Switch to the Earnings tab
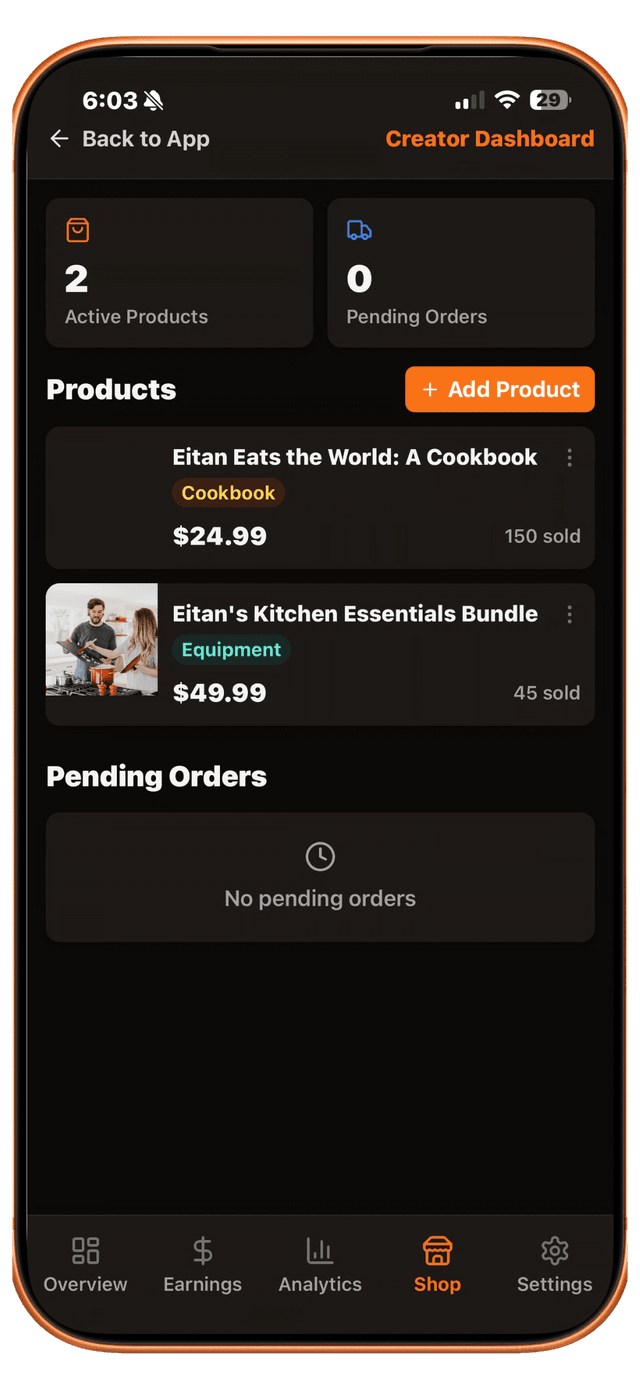 click(x=202, y=1264)
